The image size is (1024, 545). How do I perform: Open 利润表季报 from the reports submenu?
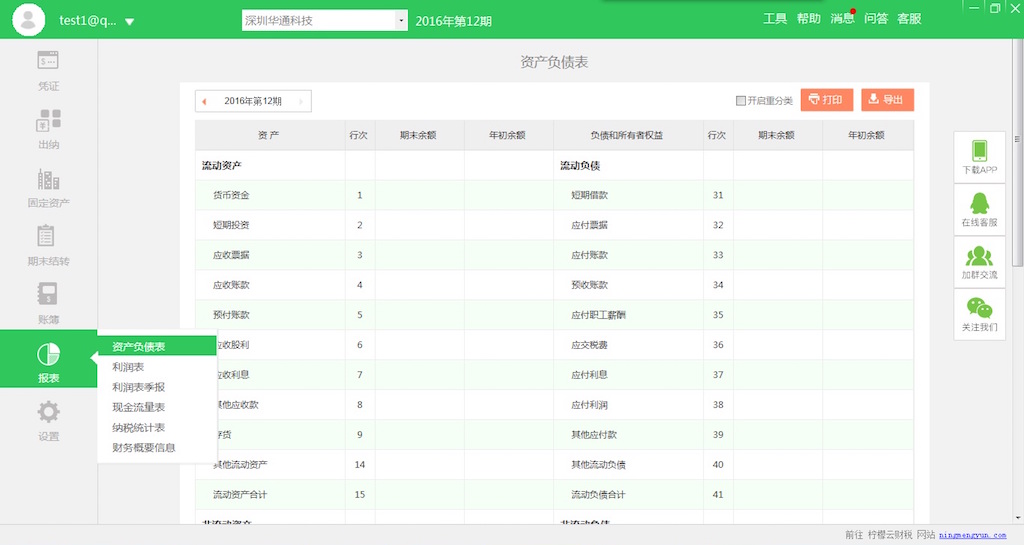(x=138, y=387)
